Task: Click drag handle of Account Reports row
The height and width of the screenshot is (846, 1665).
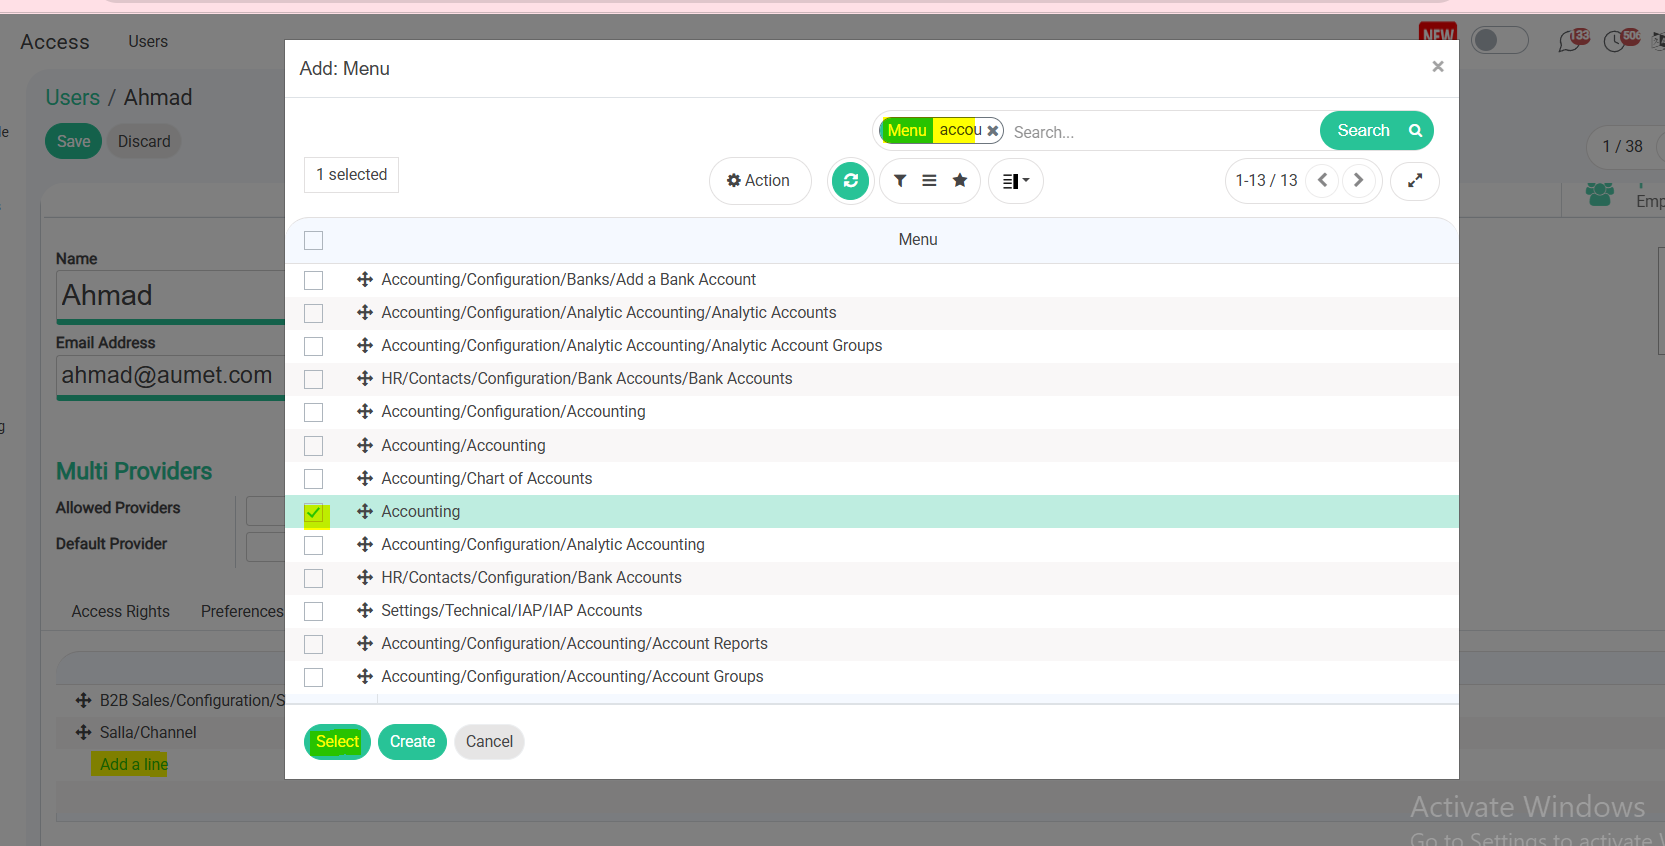Action: pos(365,644)
